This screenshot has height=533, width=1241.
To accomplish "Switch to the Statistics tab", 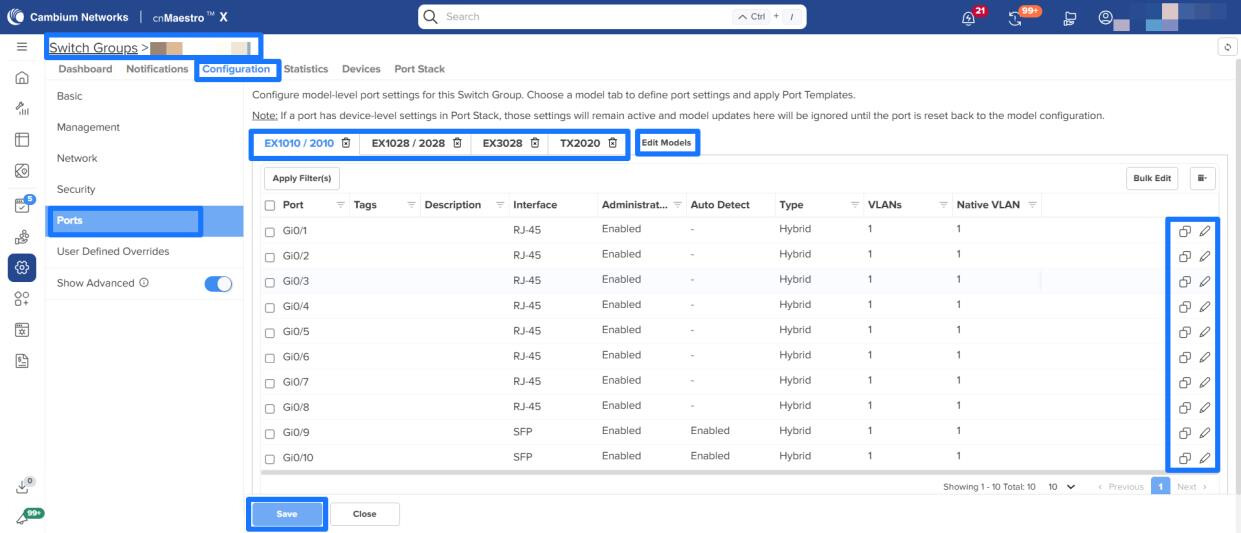I will coord(305,69).
